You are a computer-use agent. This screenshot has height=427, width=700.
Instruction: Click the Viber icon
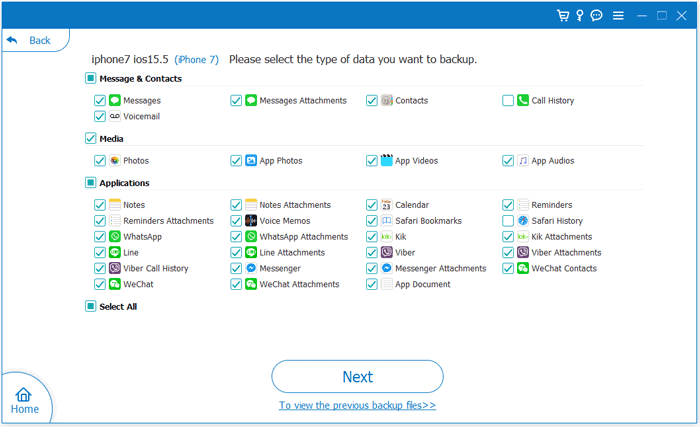click(x=387, y=252)
